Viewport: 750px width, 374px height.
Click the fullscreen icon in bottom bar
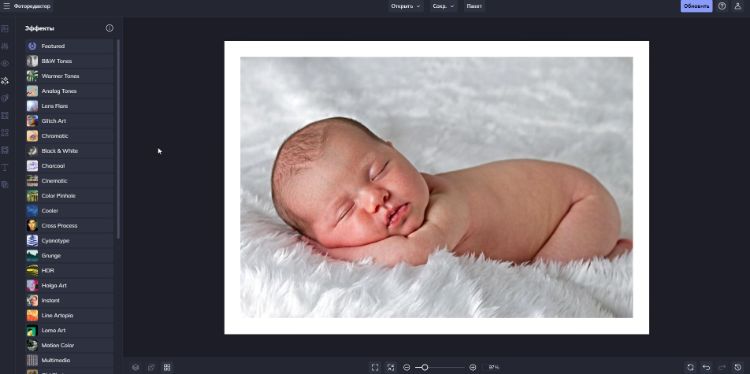pos(375,367)
